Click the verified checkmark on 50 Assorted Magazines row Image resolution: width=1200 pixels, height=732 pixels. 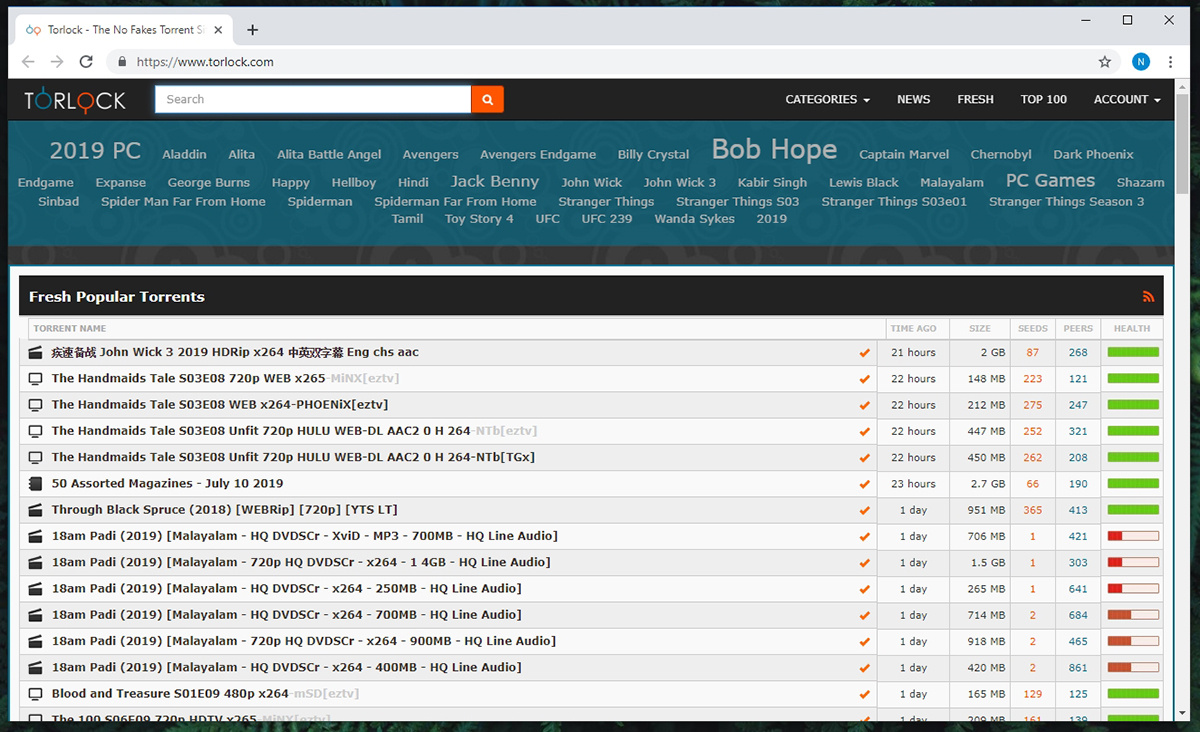point(864,484)
